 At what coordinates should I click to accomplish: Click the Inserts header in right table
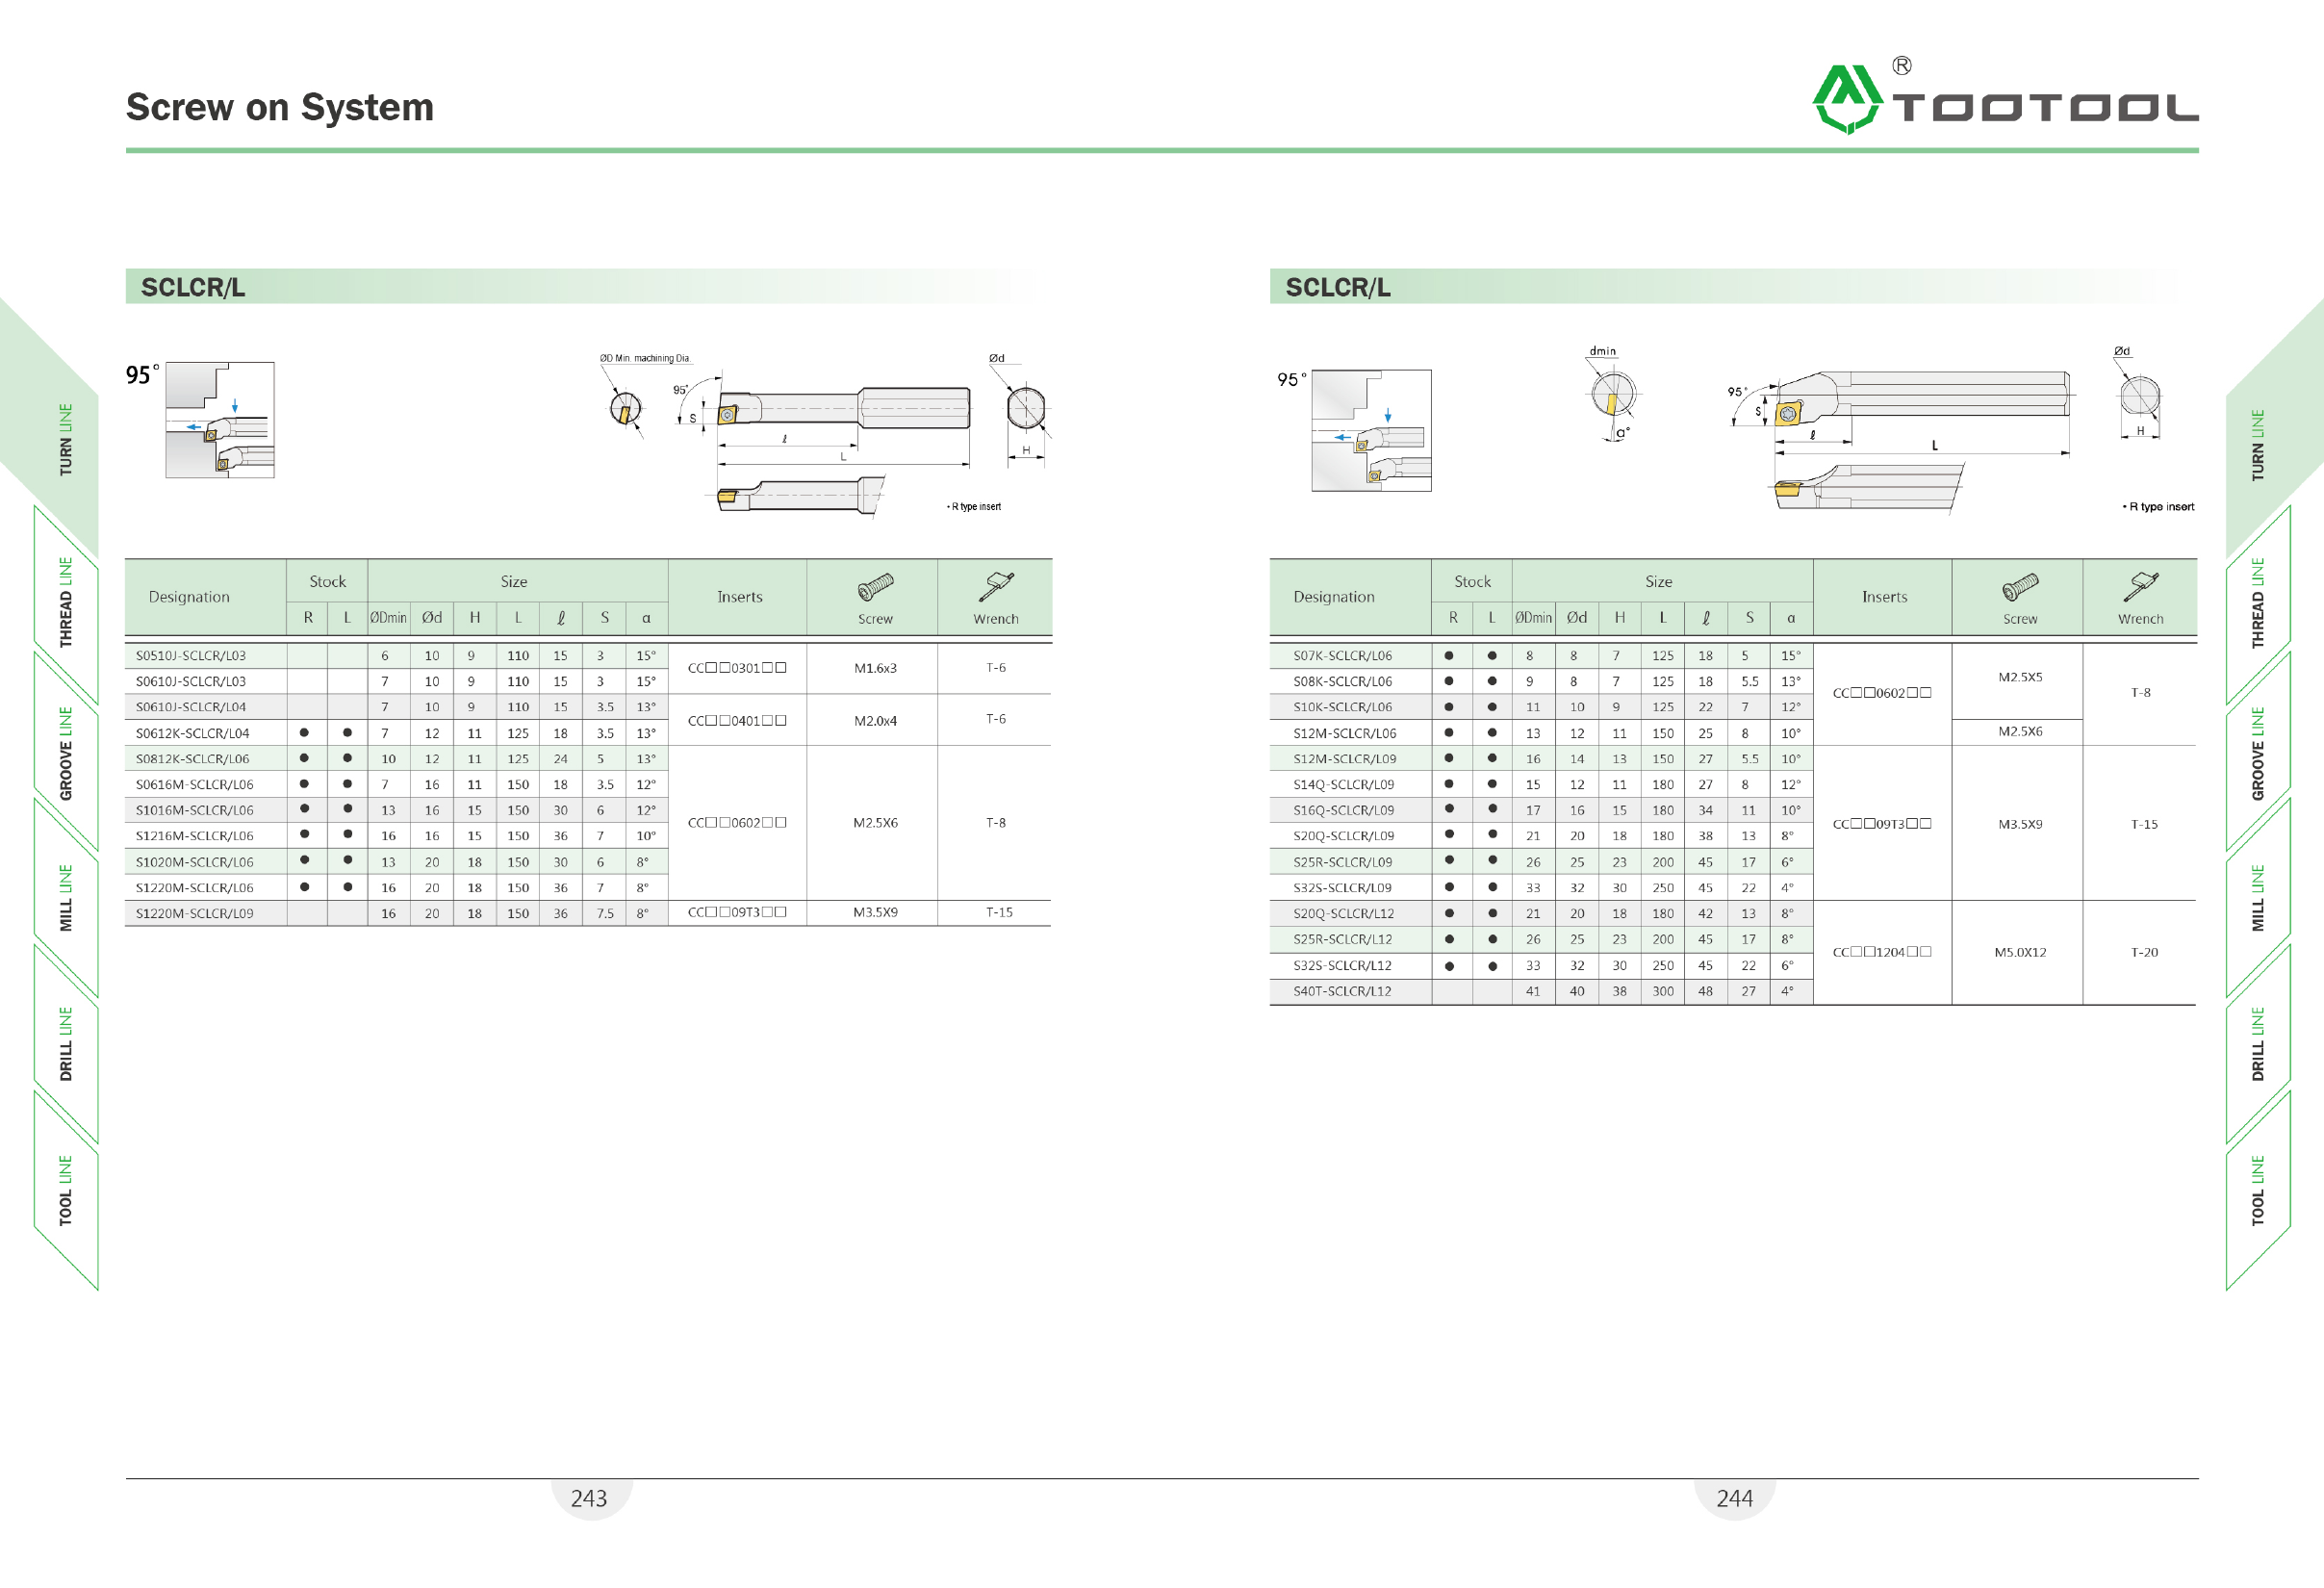click(1884, 597)
